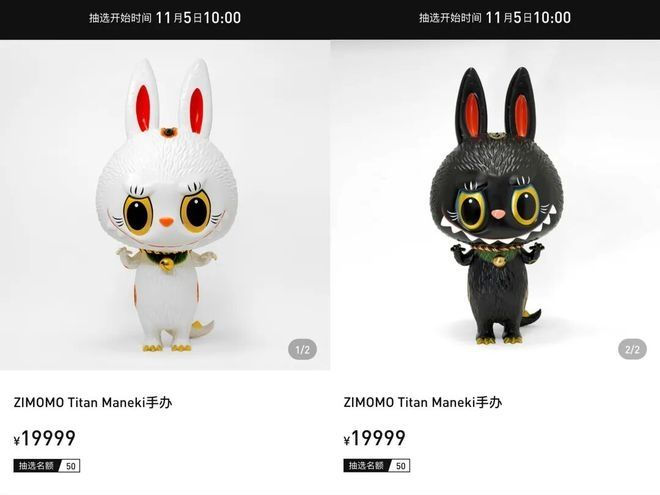Click the left 抽选开始时间 banner text
The width and height of the screenshot is (660, 495).
point(120,18)
